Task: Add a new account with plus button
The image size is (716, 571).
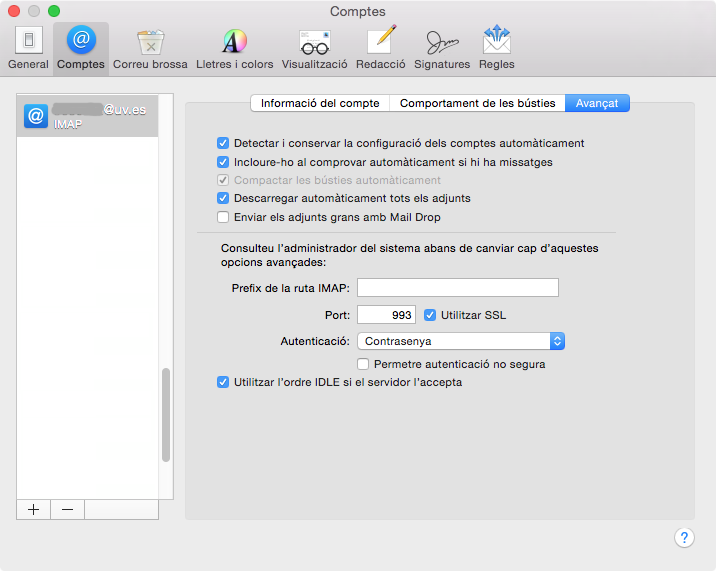Action: [x=33, y=509]
